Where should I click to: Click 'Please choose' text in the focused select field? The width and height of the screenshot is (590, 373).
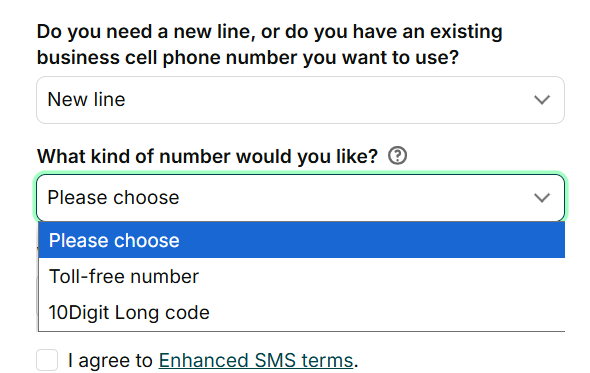pyautogui.click(x=113, y=198)
